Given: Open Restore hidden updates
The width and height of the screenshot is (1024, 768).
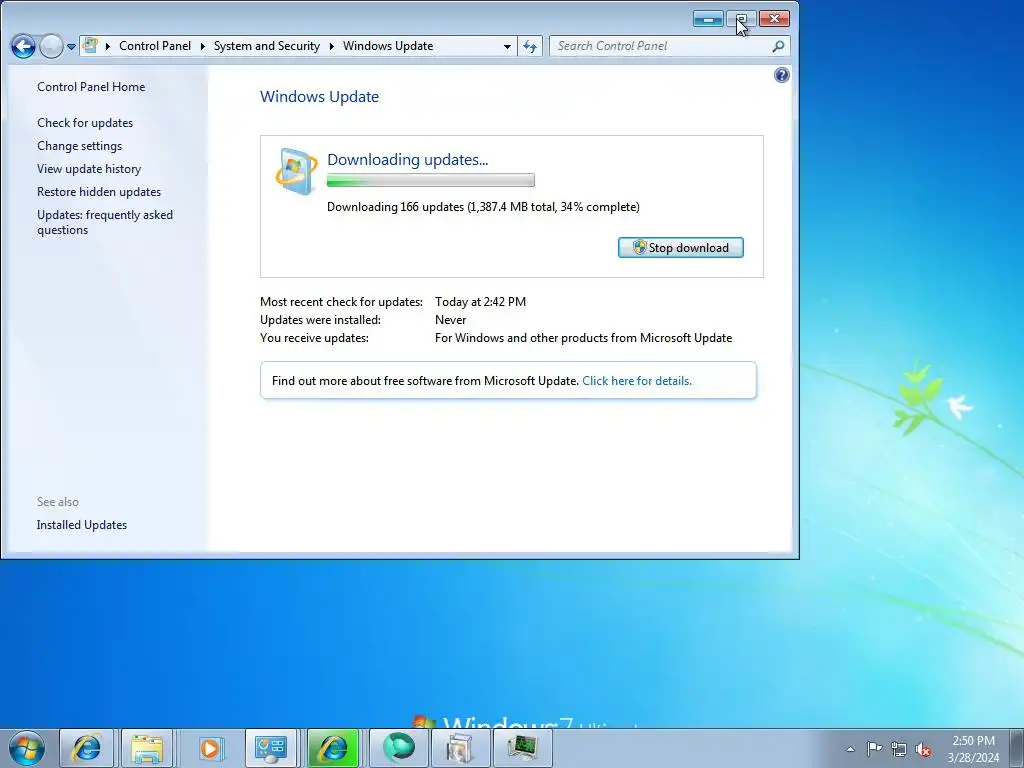Looking at the screenshot, I should click(x=99, y=192).
